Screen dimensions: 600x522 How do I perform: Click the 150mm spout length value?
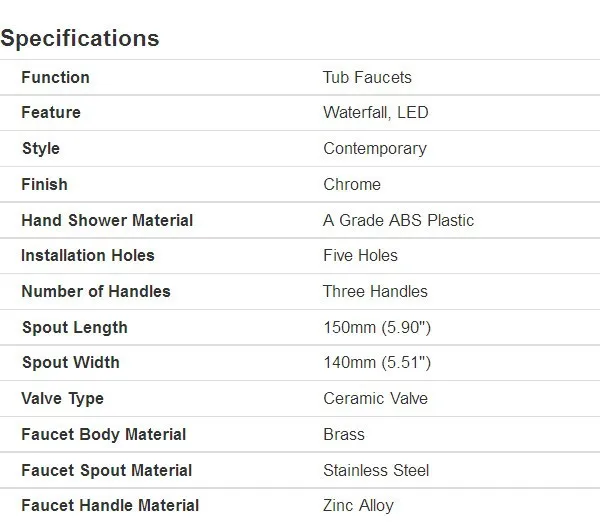(x=377, y=328)
